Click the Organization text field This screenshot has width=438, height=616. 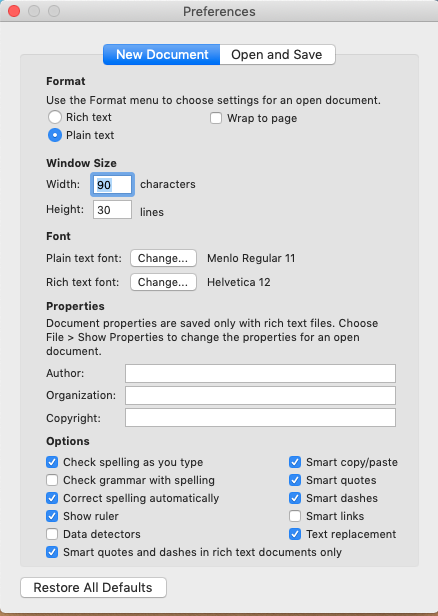coord(260,395)
